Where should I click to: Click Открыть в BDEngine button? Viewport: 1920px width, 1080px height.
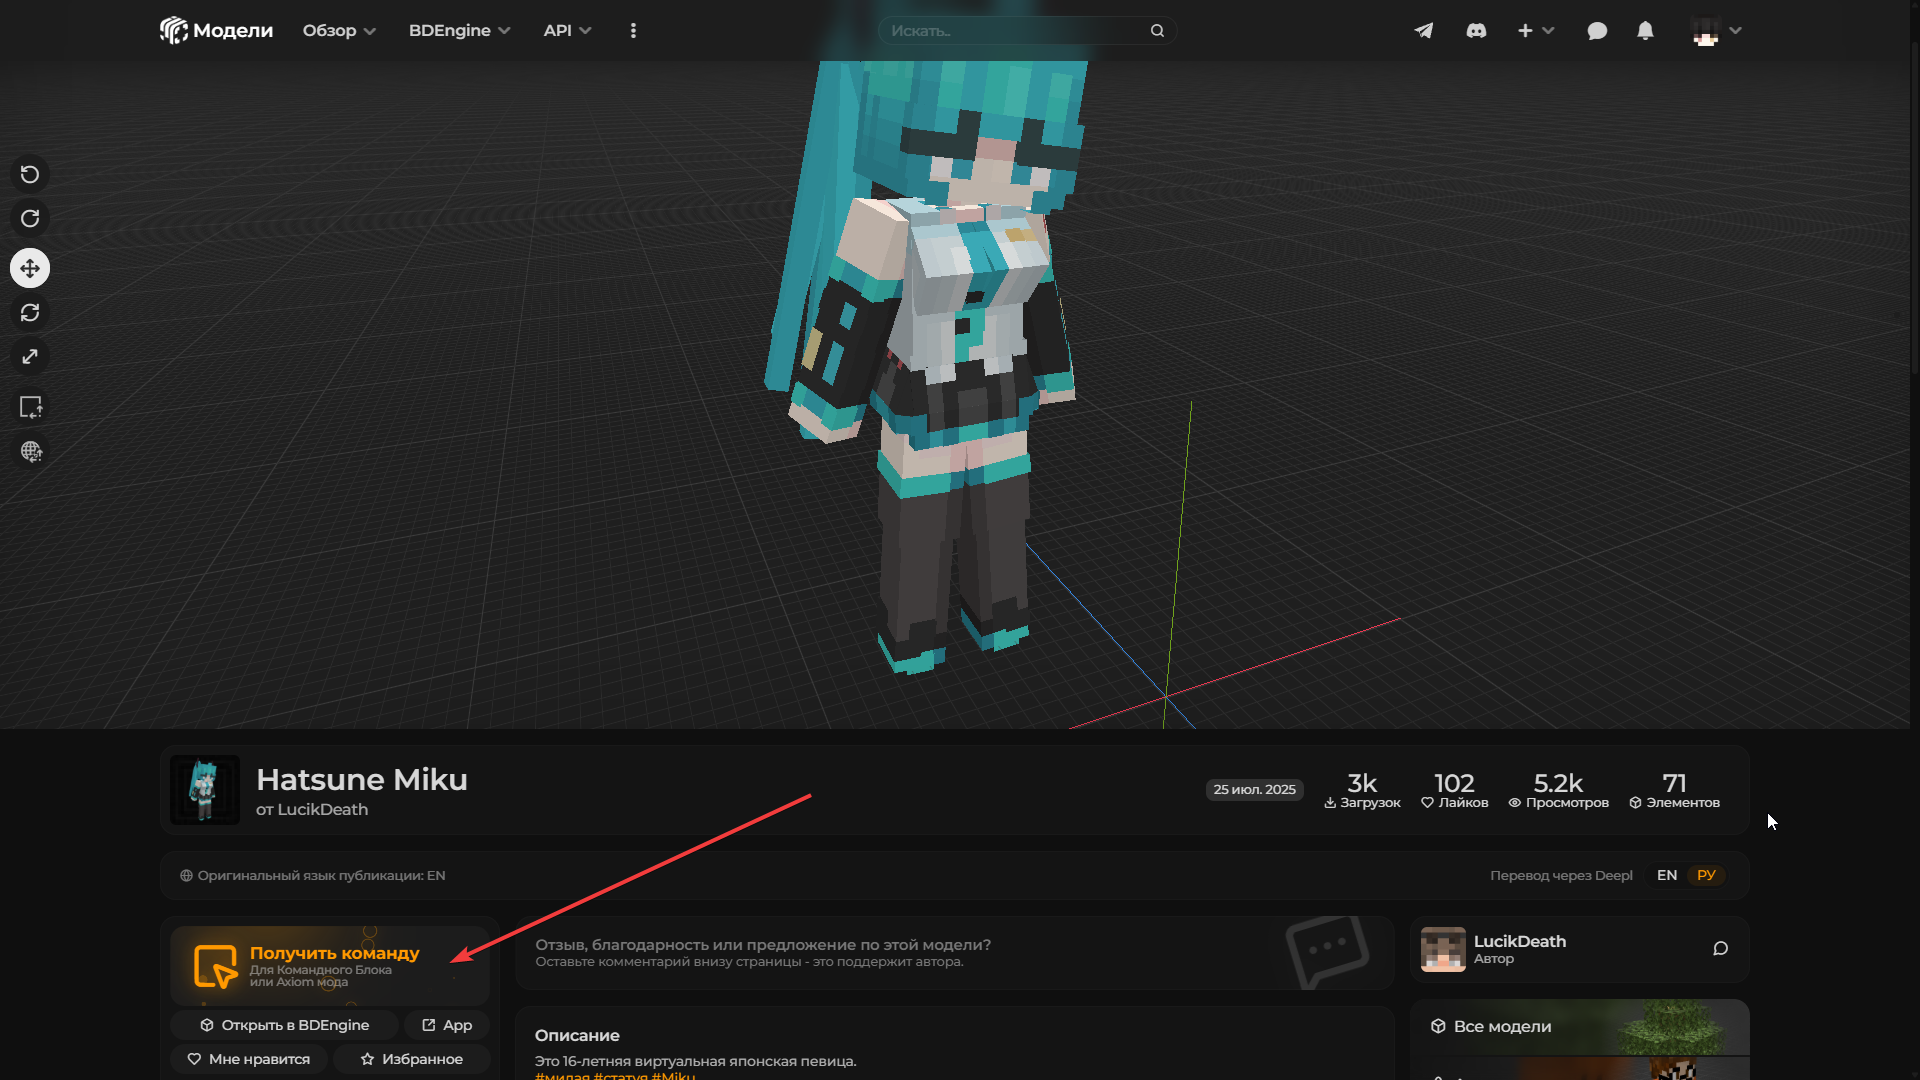pos(285,1025)
